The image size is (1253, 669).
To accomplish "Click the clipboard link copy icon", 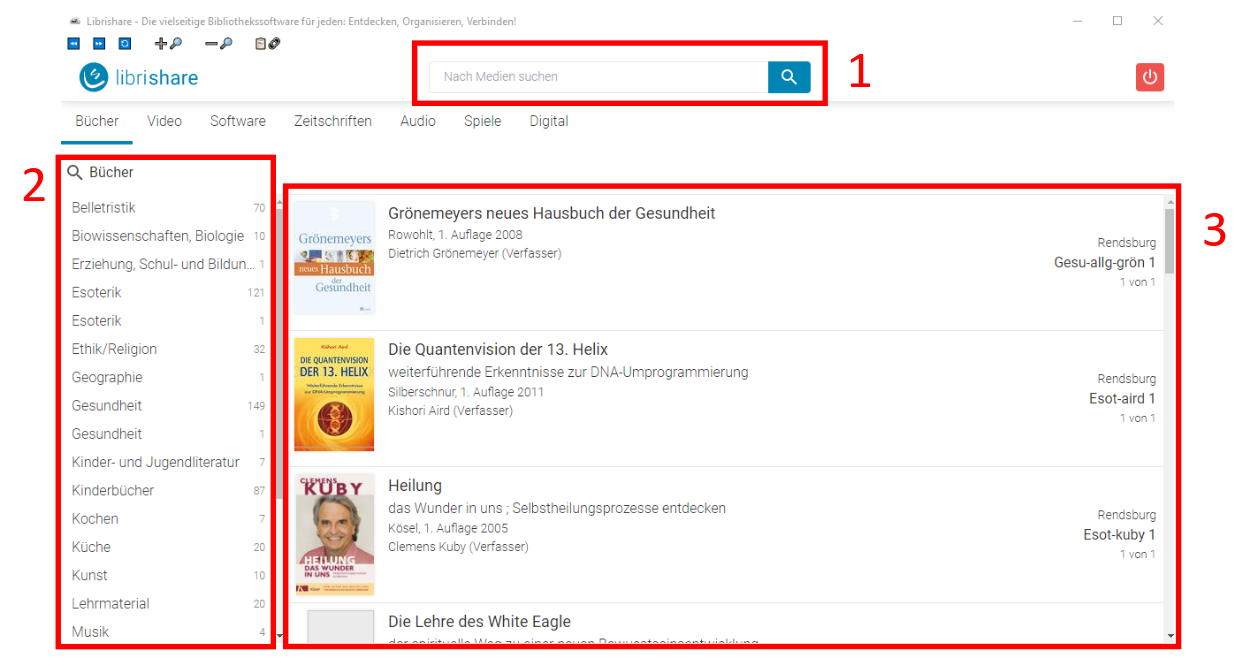I will click(x=267, y=44).
